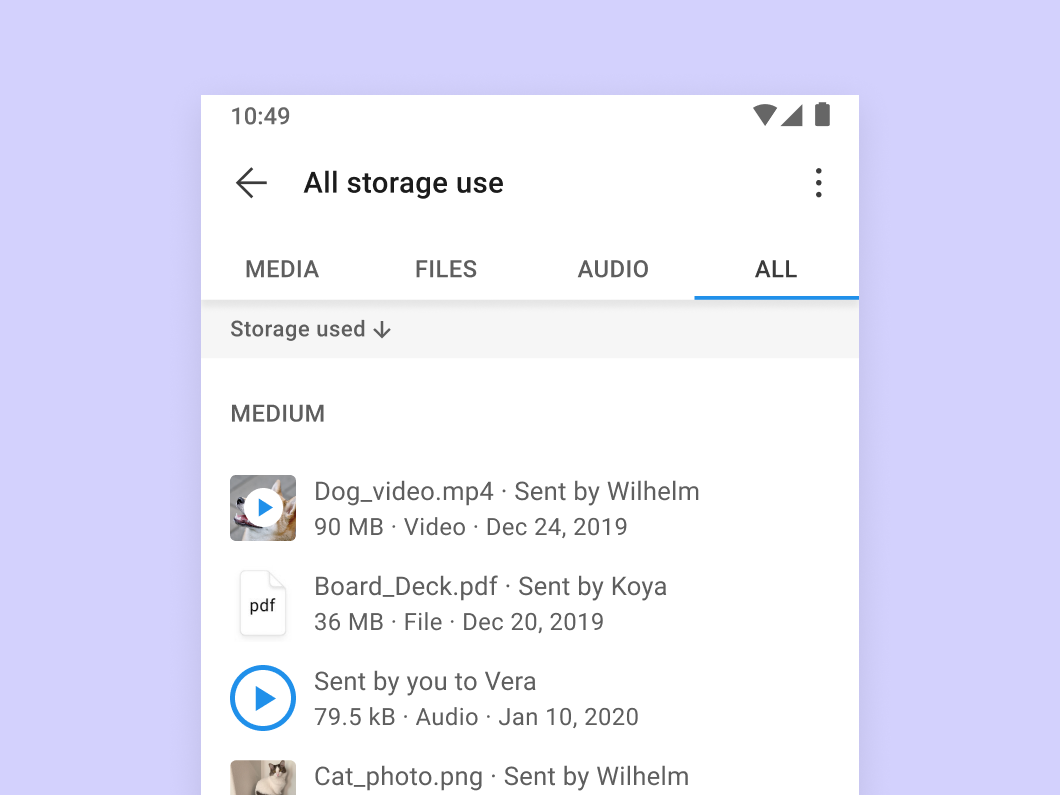Select the AUDIO tab
This screenshot has height=795, width=1060.
click(x=613, y=269)
